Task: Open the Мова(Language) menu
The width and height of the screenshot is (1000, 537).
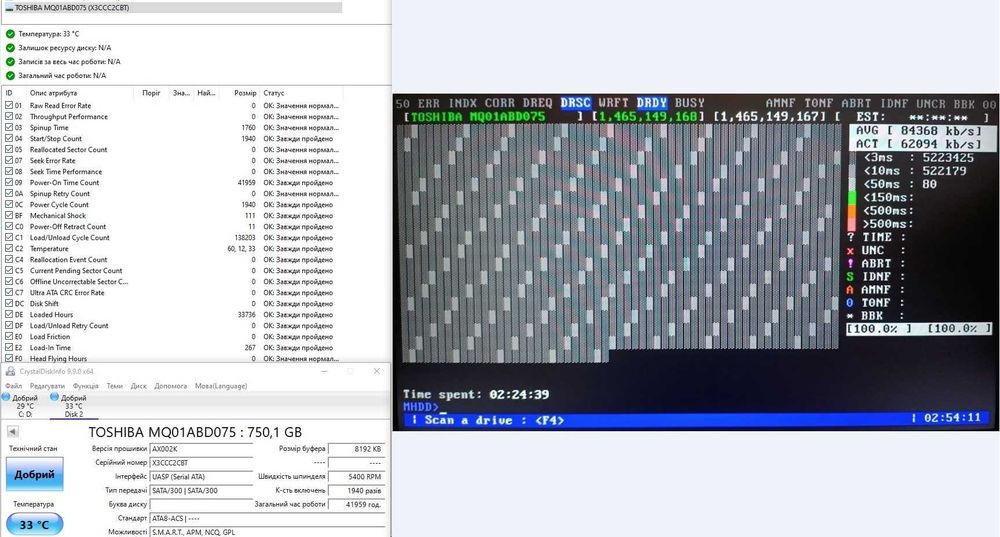Action: pos(221,386)
